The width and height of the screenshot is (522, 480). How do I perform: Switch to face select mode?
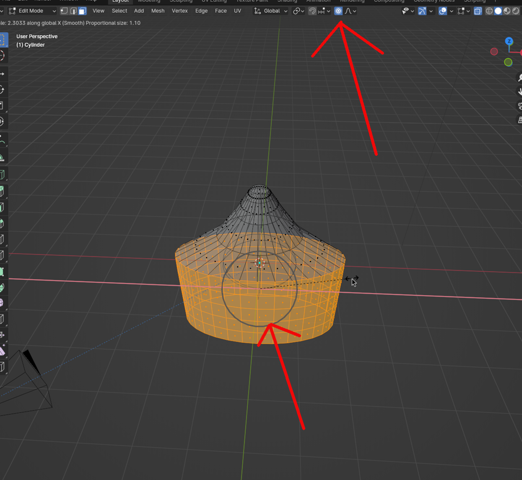coord(82,11)
